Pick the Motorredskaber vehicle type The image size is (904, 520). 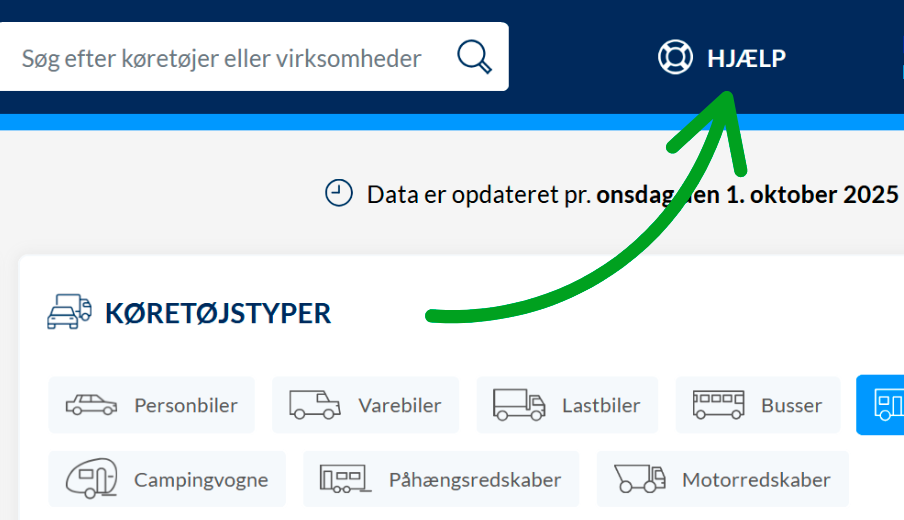point(755,479)
